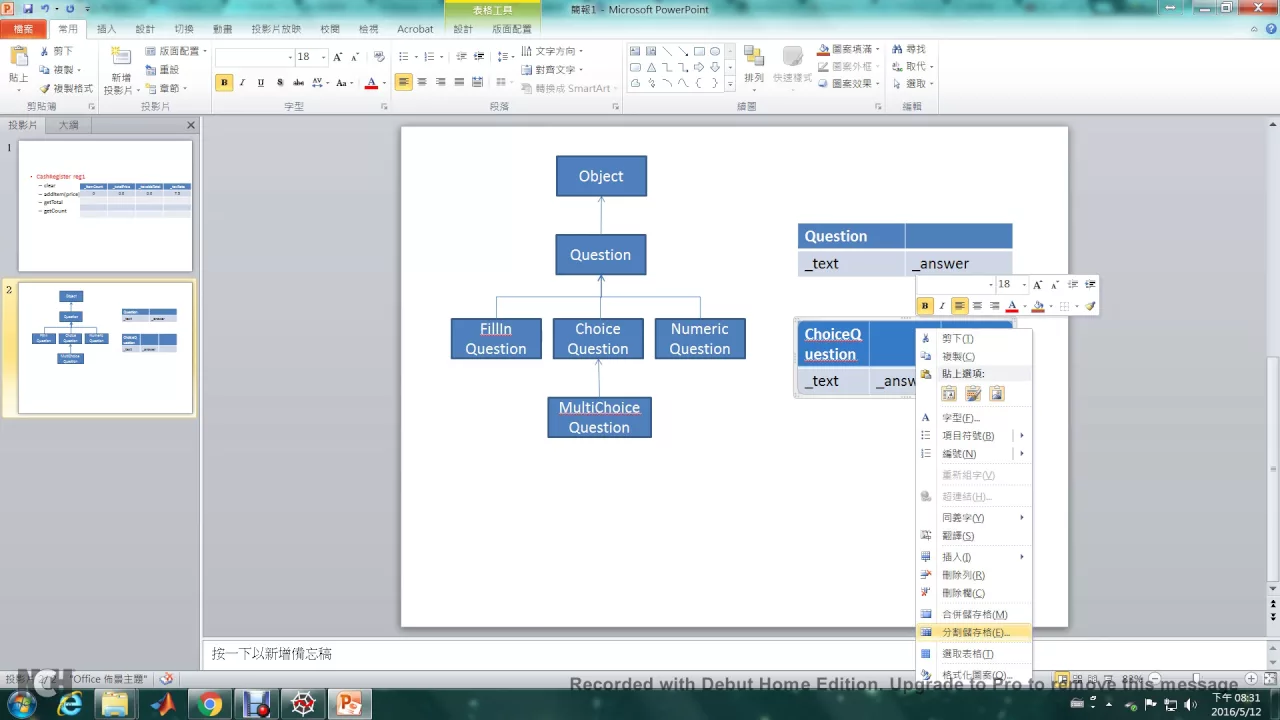This screenshot has width=1280, height=720.
Task: Click the MultiChoice Question box on slide
Action: click(599, 417)
